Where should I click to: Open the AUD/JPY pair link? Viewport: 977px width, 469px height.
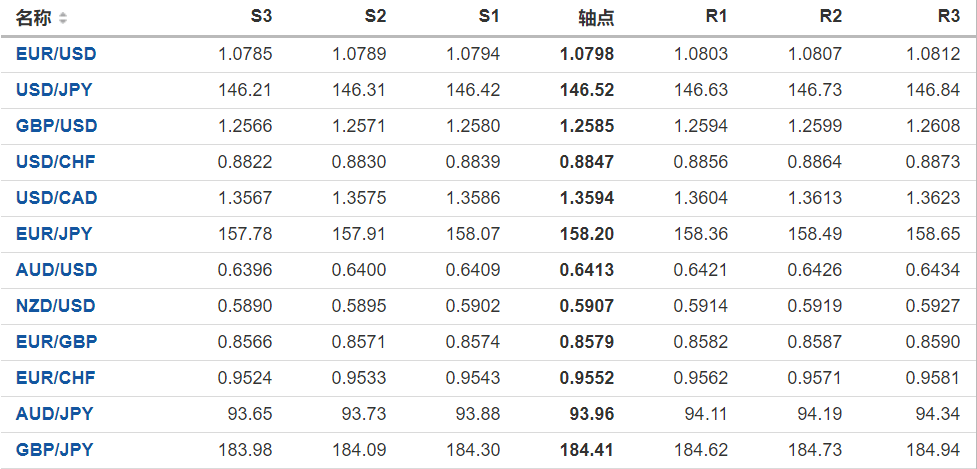pos(54,414)
